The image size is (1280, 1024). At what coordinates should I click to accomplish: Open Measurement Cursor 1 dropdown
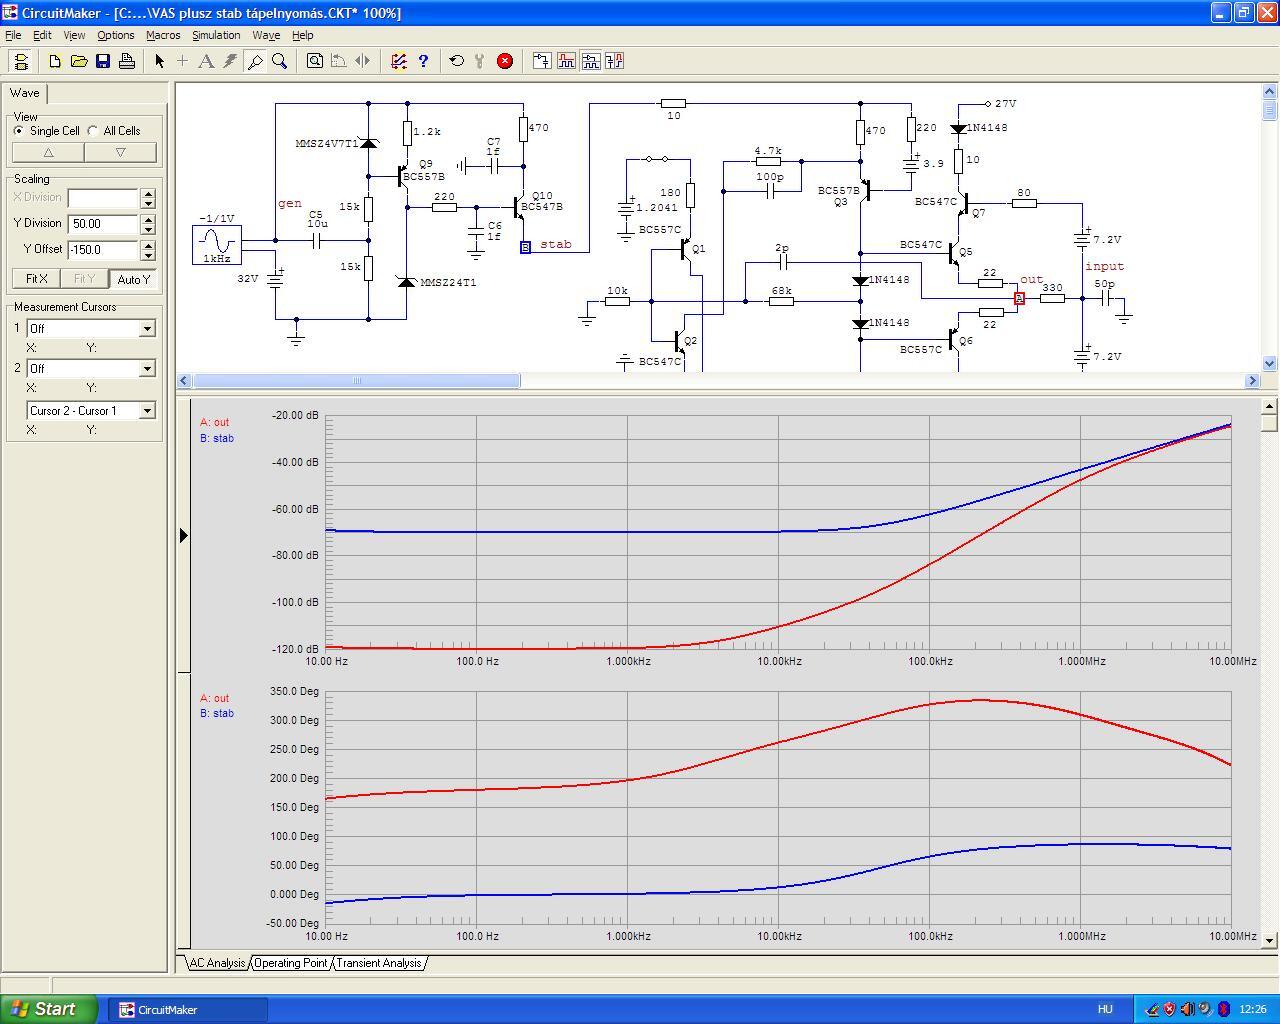point(147,329)
